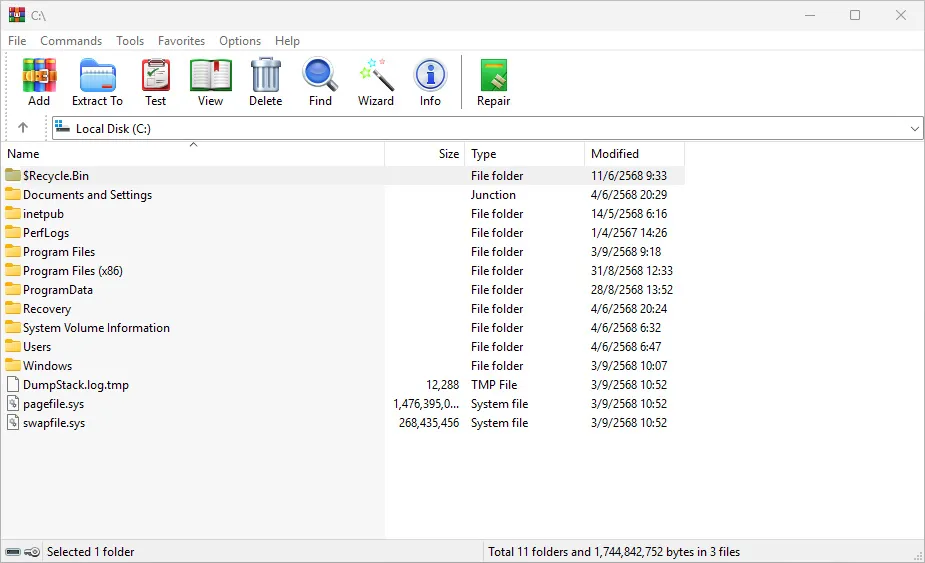The image size is (925, 563).
Task: Click the Repair toolbar icon
Action: coord(494,76)
